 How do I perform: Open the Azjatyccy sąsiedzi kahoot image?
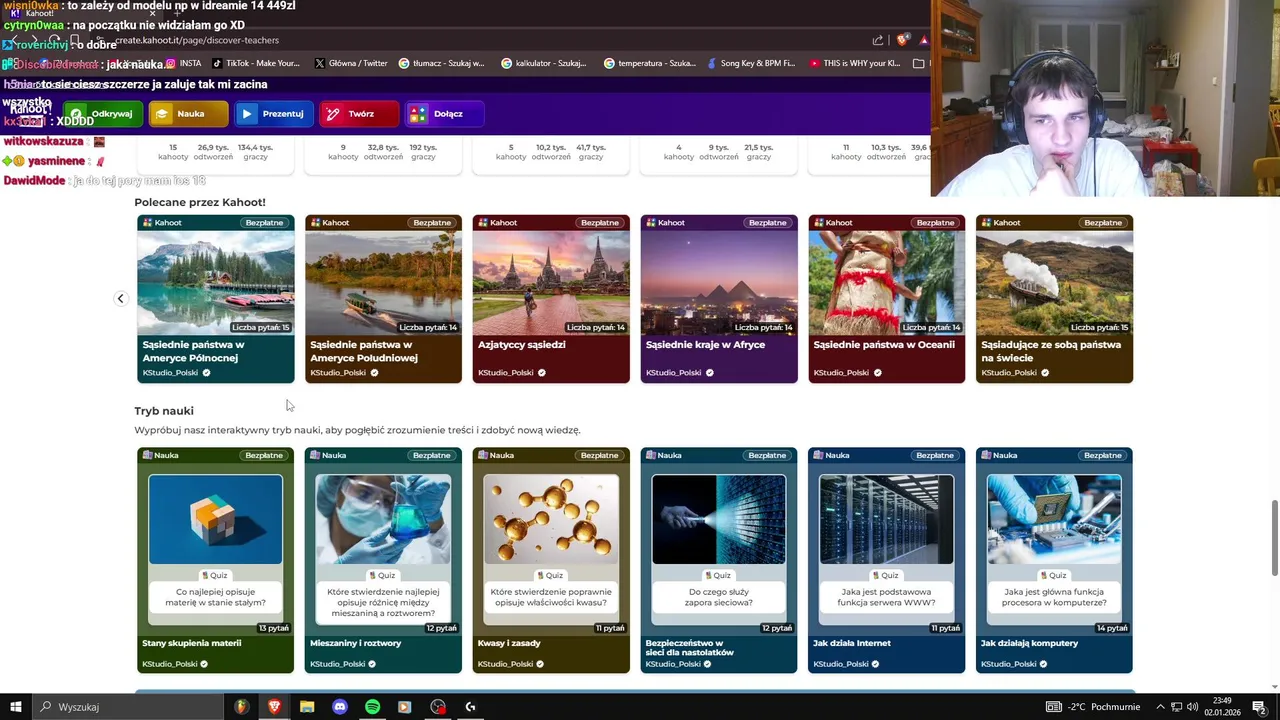[x=551, y=282]
